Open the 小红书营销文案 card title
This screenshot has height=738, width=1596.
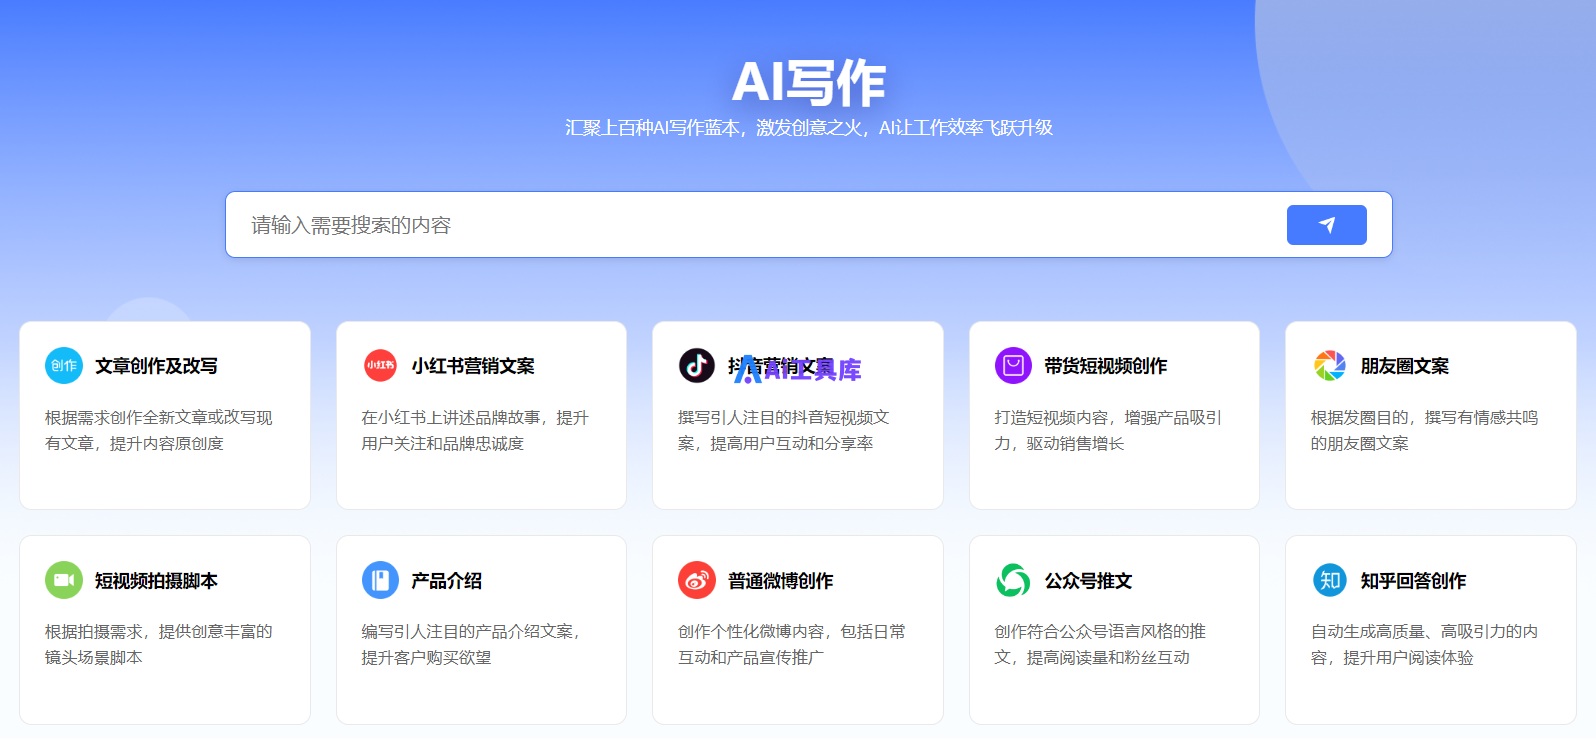click(x=473, y=366)
